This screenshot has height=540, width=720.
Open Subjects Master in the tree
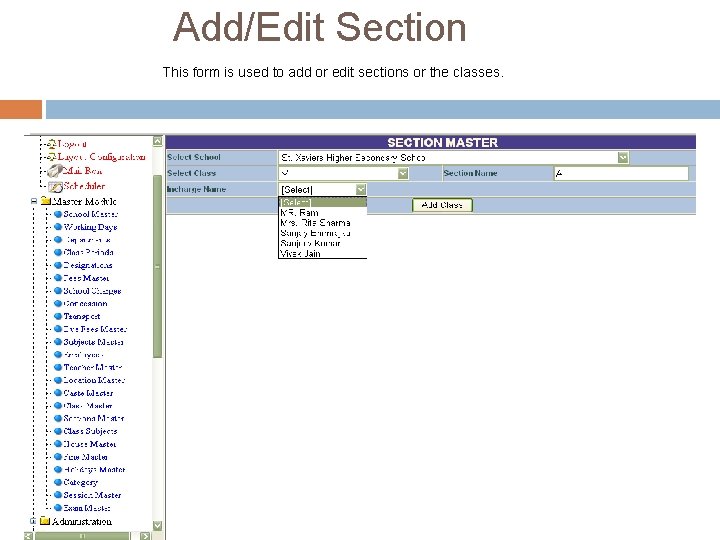(93, 342)
